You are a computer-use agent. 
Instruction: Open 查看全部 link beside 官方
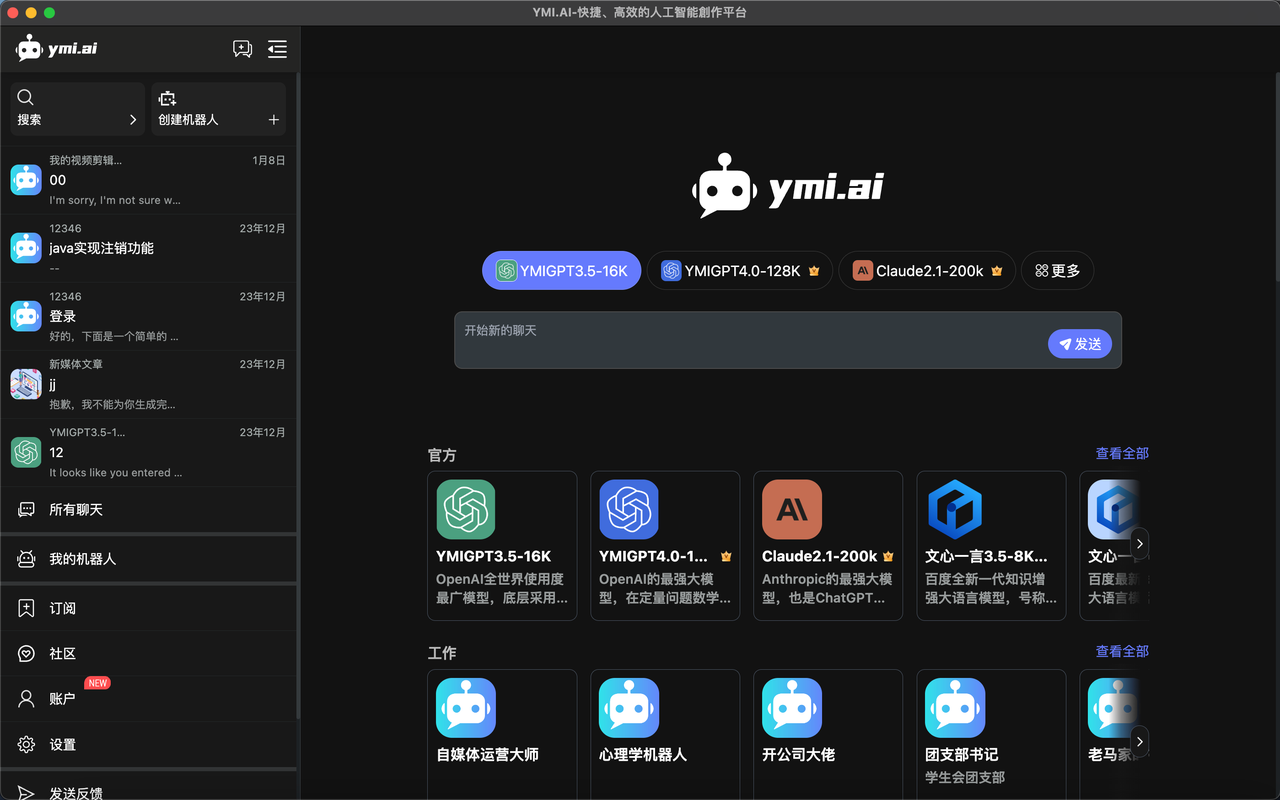pos(1121,453)
